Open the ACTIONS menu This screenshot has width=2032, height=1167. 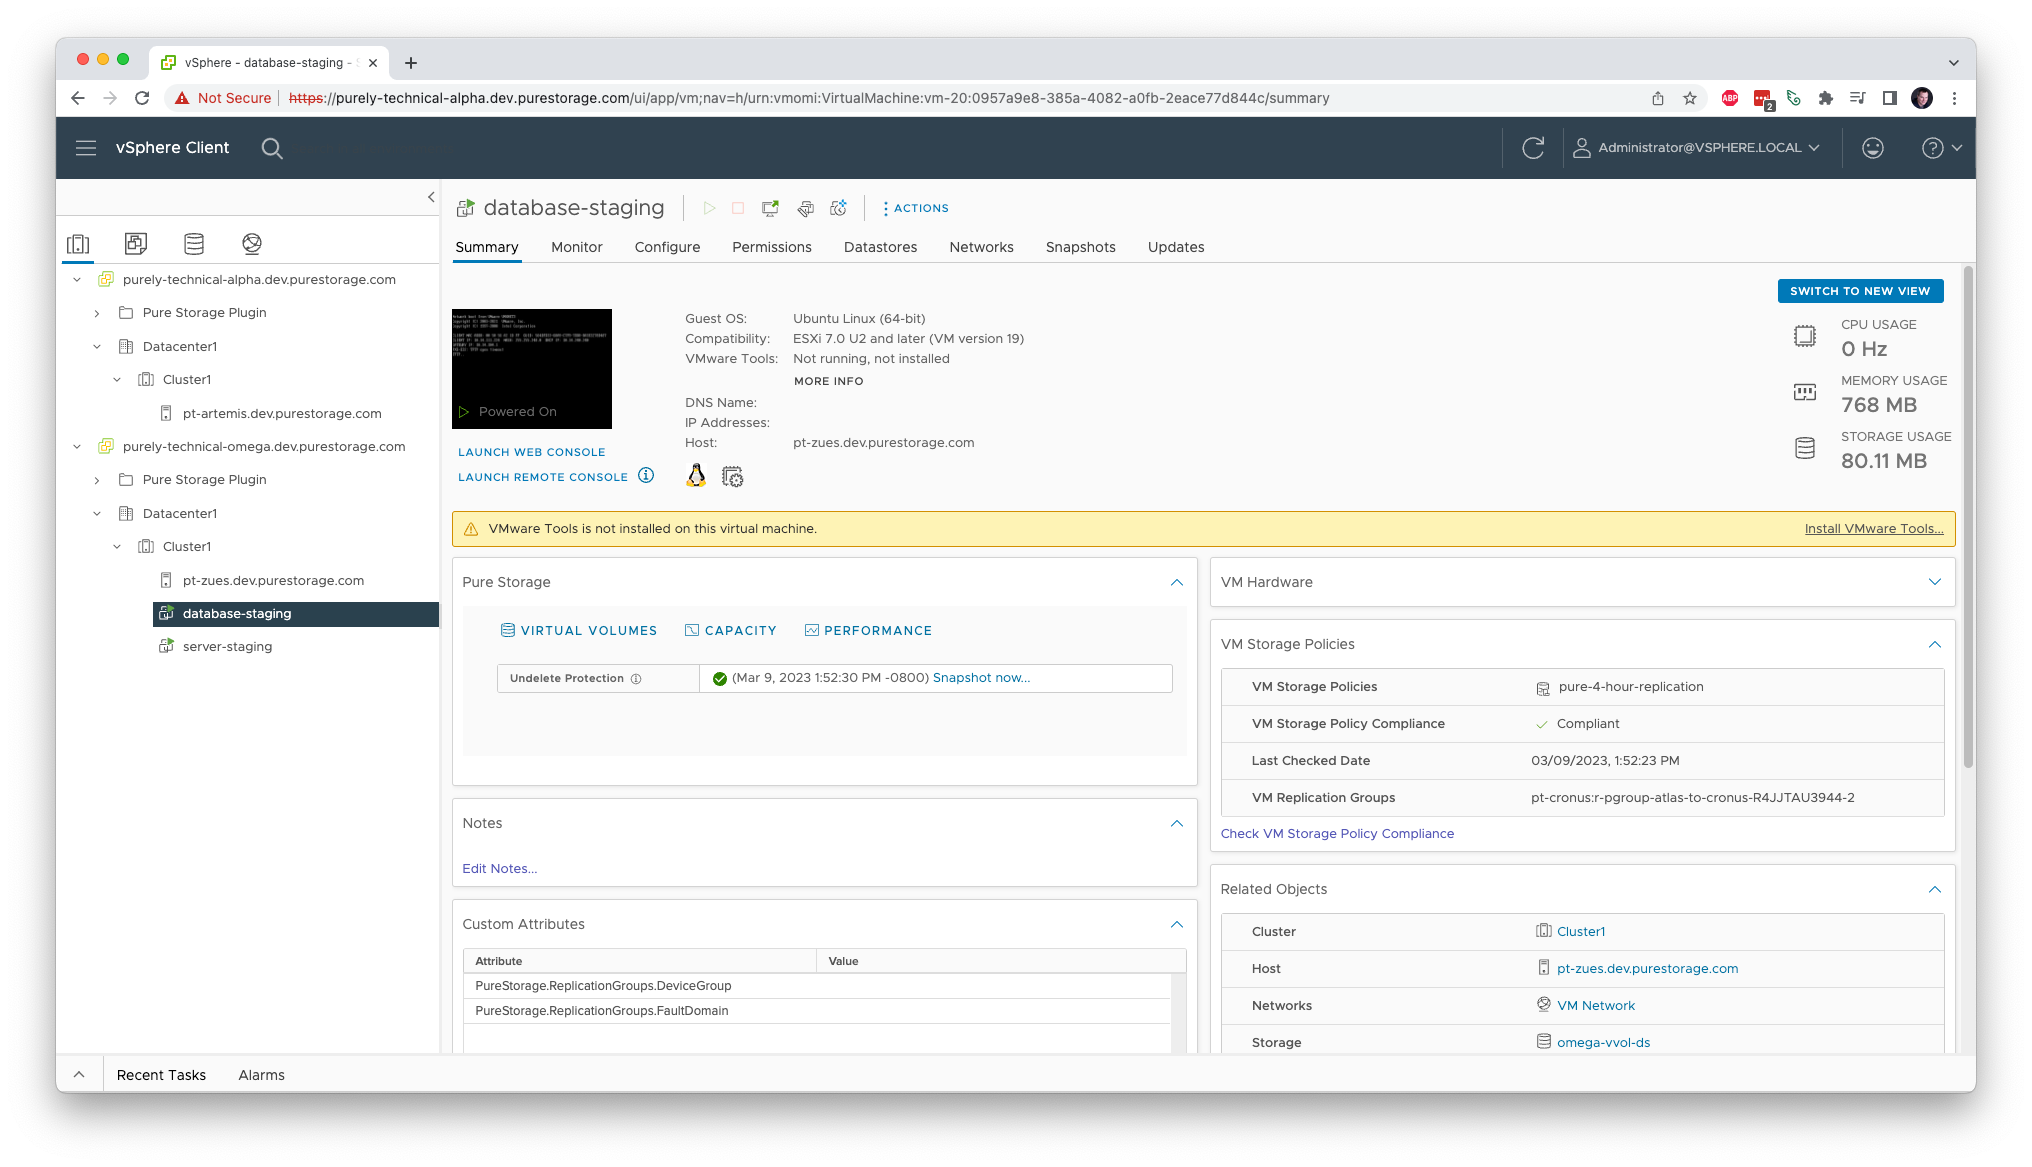(915, 208)
